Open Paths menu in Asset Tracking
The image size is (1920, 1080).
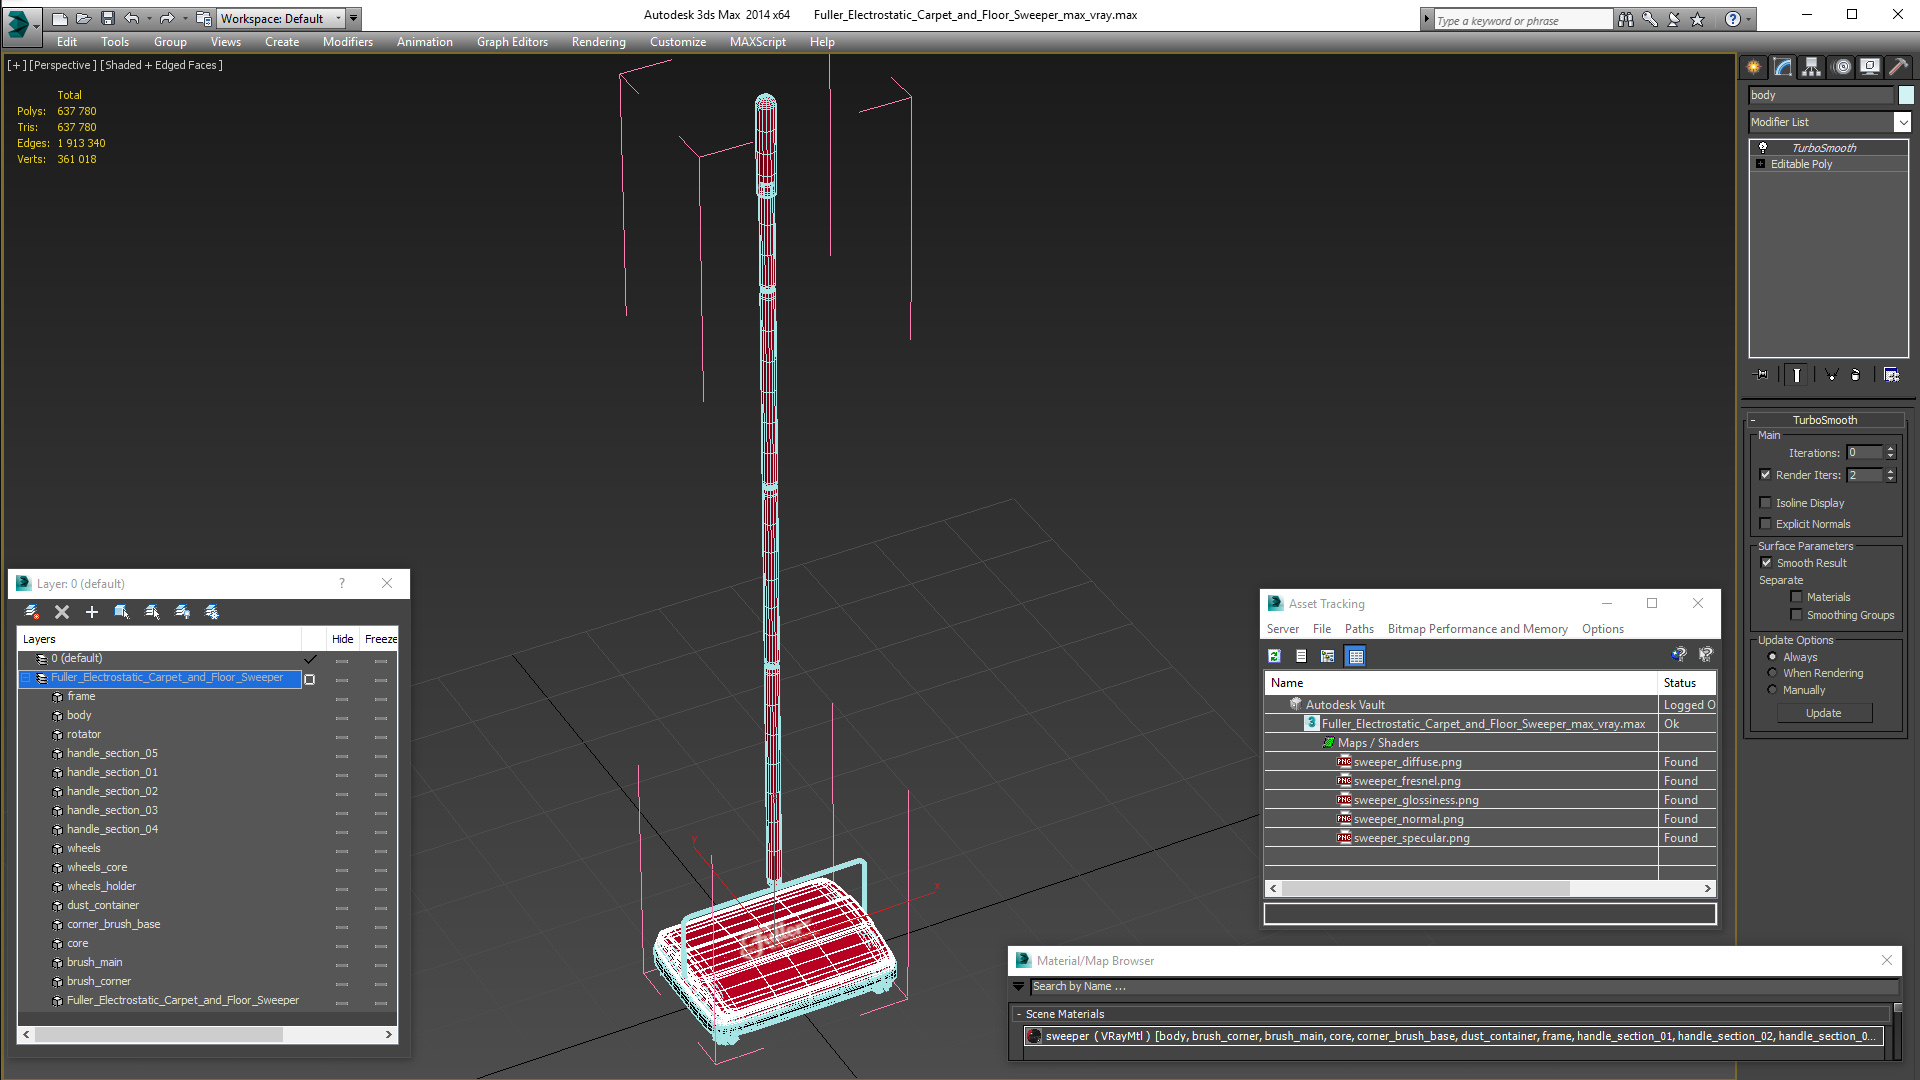(x=1359, y=629)
